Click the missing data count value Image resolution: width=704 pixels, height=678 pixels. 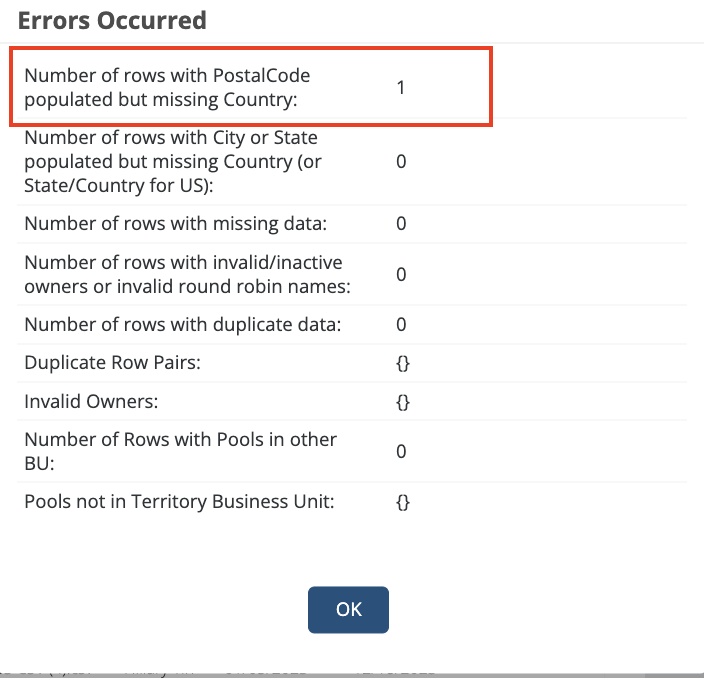pyautogui.click(x=401, y=223)
